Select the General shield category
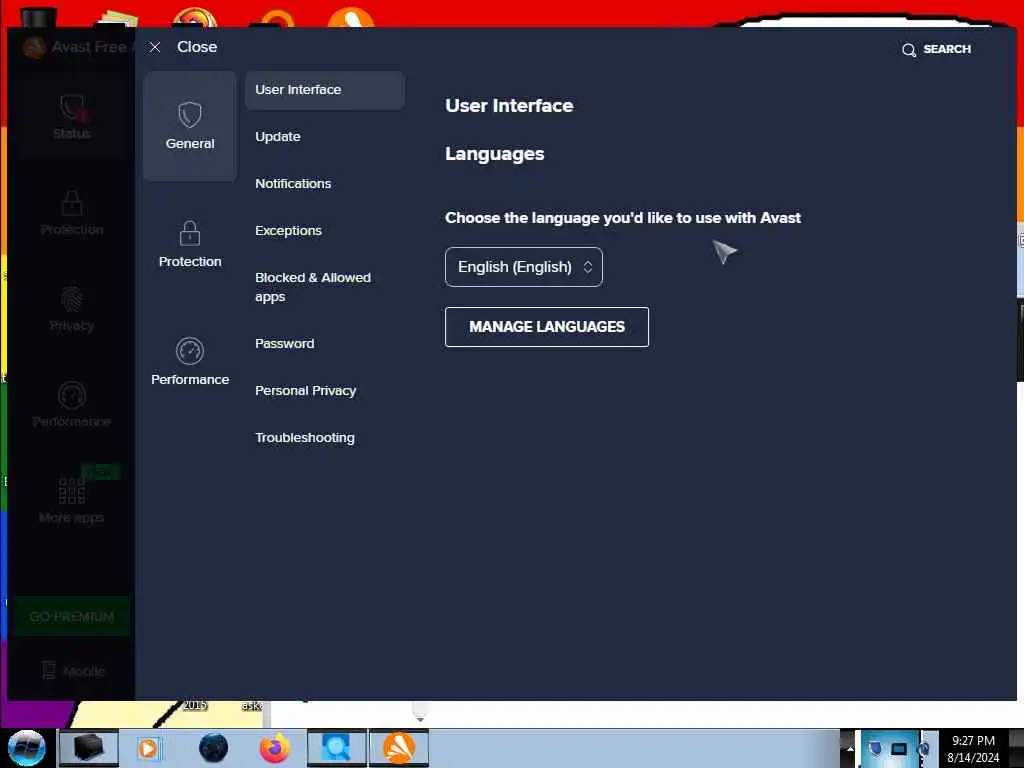The height and width of the screenshot is (768, 1024). (189, 126)
